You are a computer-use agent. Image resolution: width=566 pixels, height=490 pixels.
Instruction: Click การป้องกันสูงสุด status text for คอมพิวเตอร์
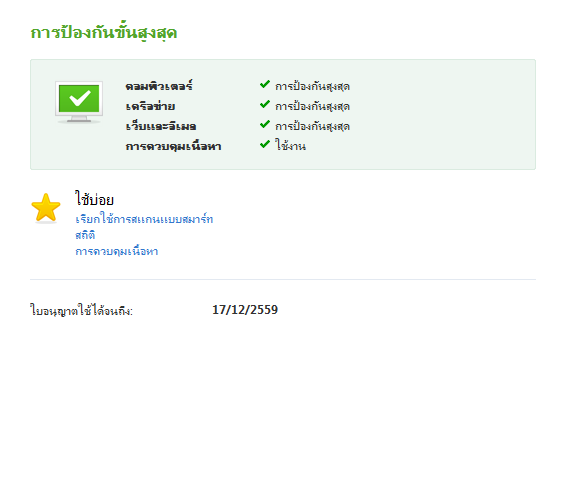(x=312, y=86)
